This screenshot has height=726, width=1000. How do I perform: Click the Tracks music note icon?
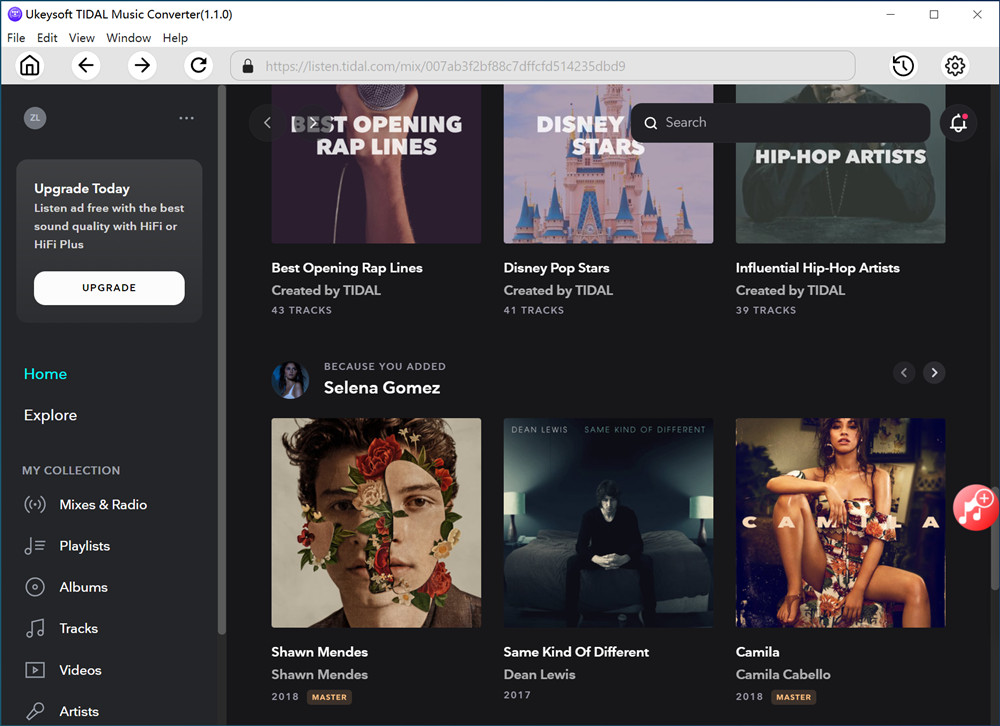click(35, 628)
